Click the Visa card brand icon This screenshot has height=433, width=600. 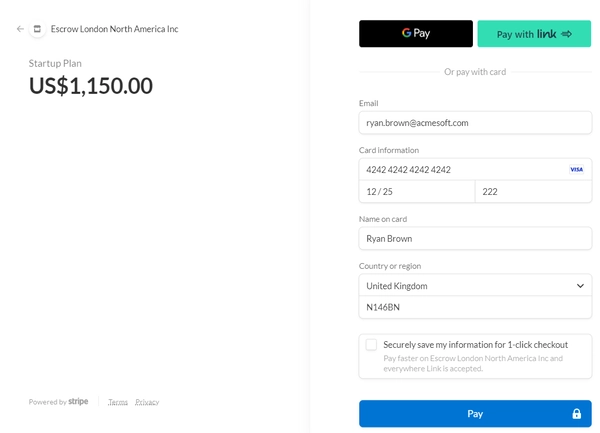[576, 169]
